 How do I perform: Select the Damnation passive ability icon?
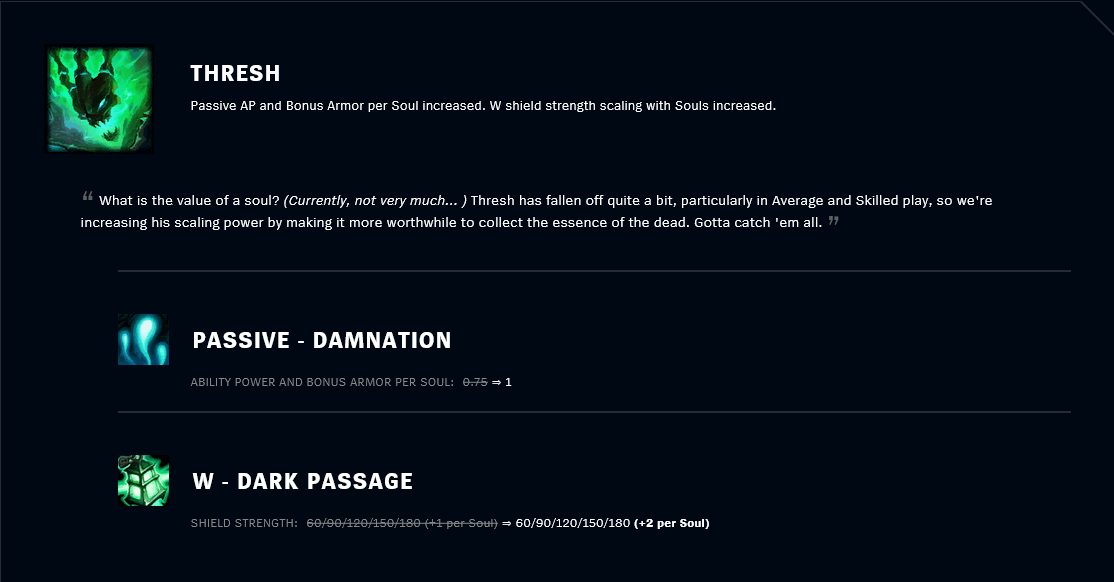point(144,340)
